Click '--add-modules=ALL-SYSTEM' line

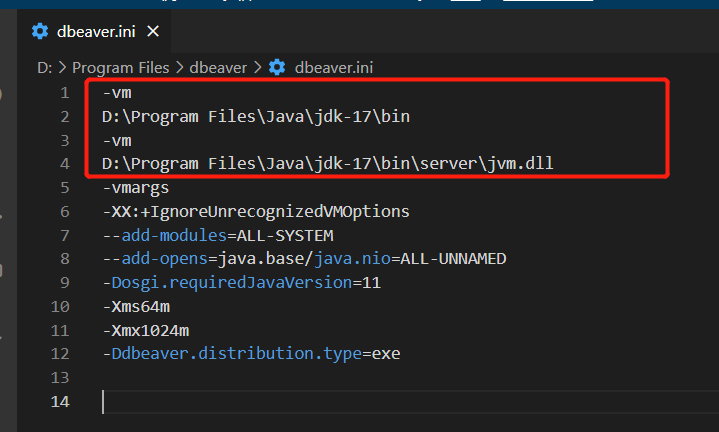218,235
